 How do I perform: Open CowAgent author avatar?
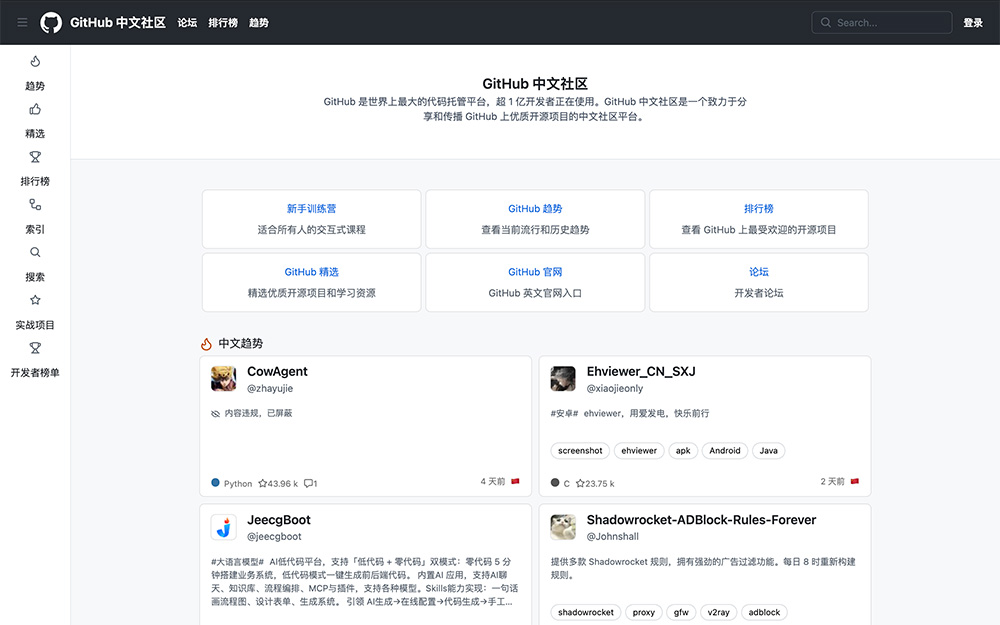point(224,379)
